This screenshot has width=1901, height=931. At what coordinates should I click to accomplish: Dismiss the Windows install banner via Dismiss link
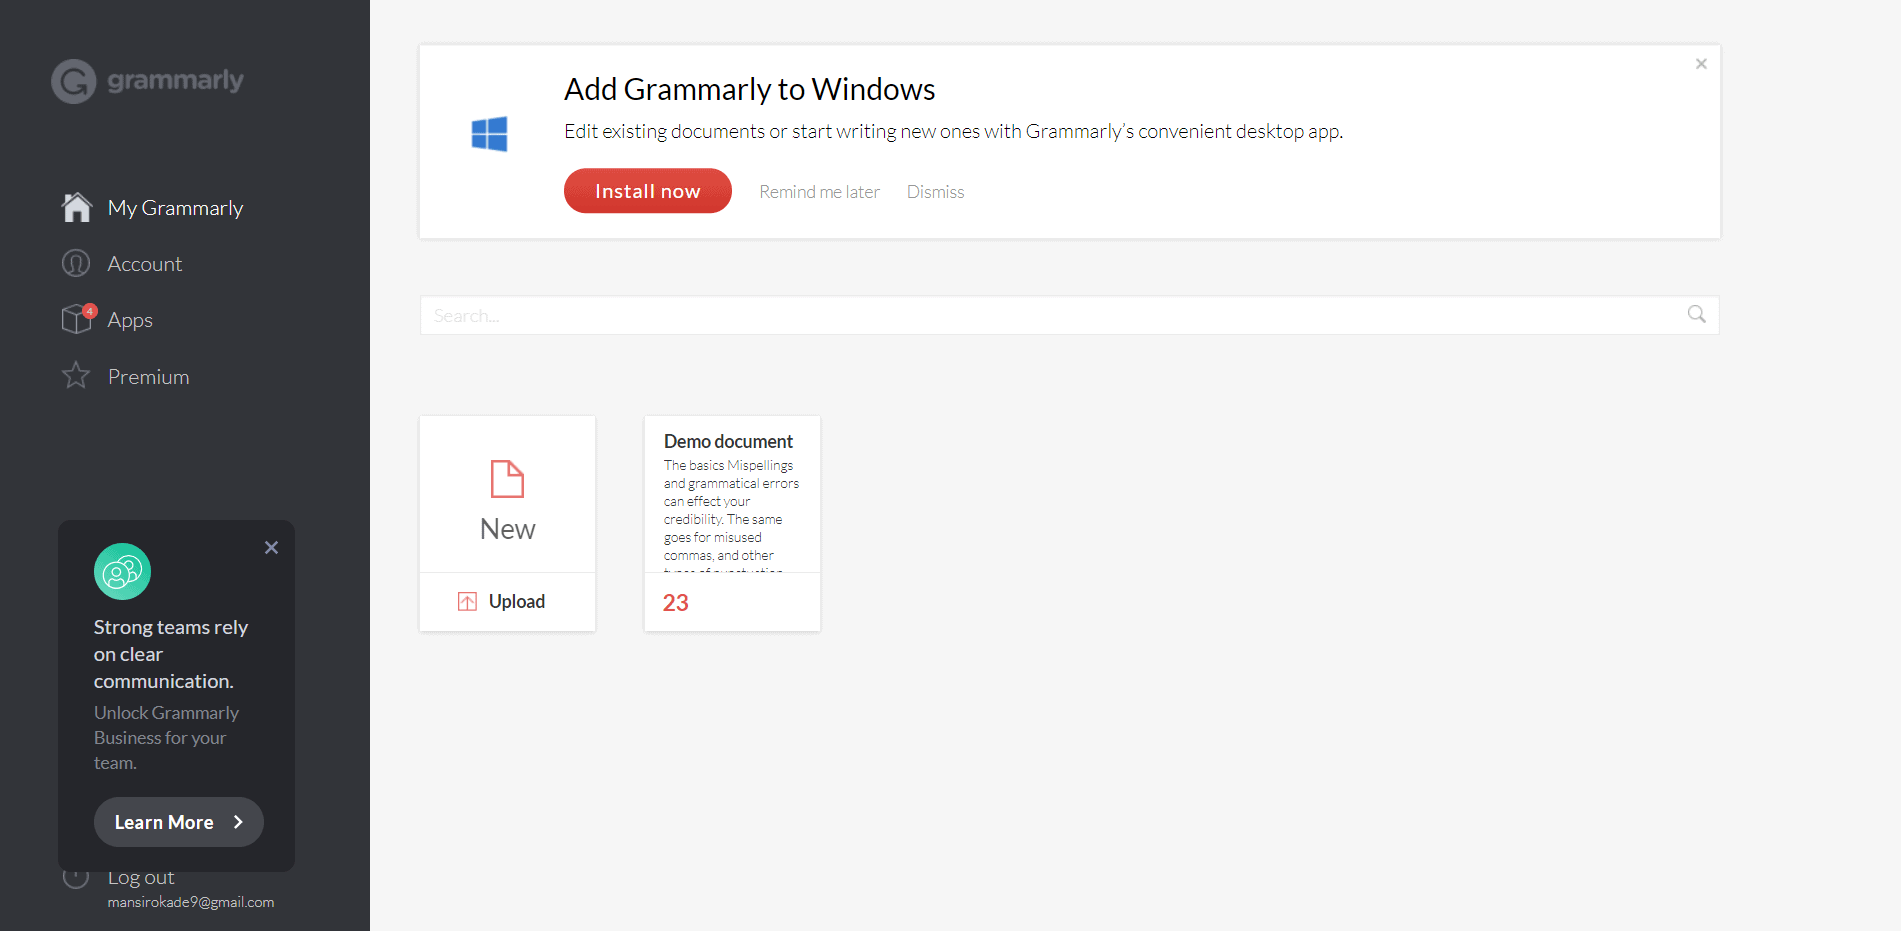(935, 192)
